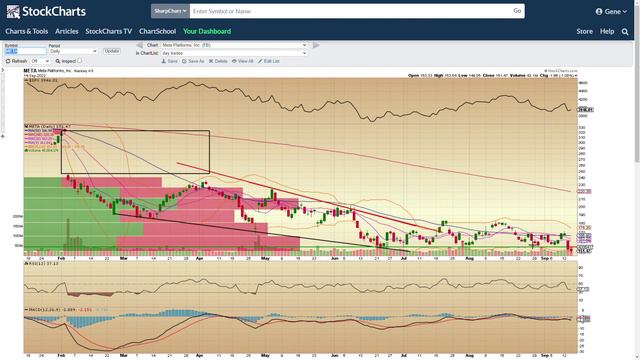The height and width of the screenshot is (360, 640).
Task: Click Edit List
Action: tap(269, 61)
